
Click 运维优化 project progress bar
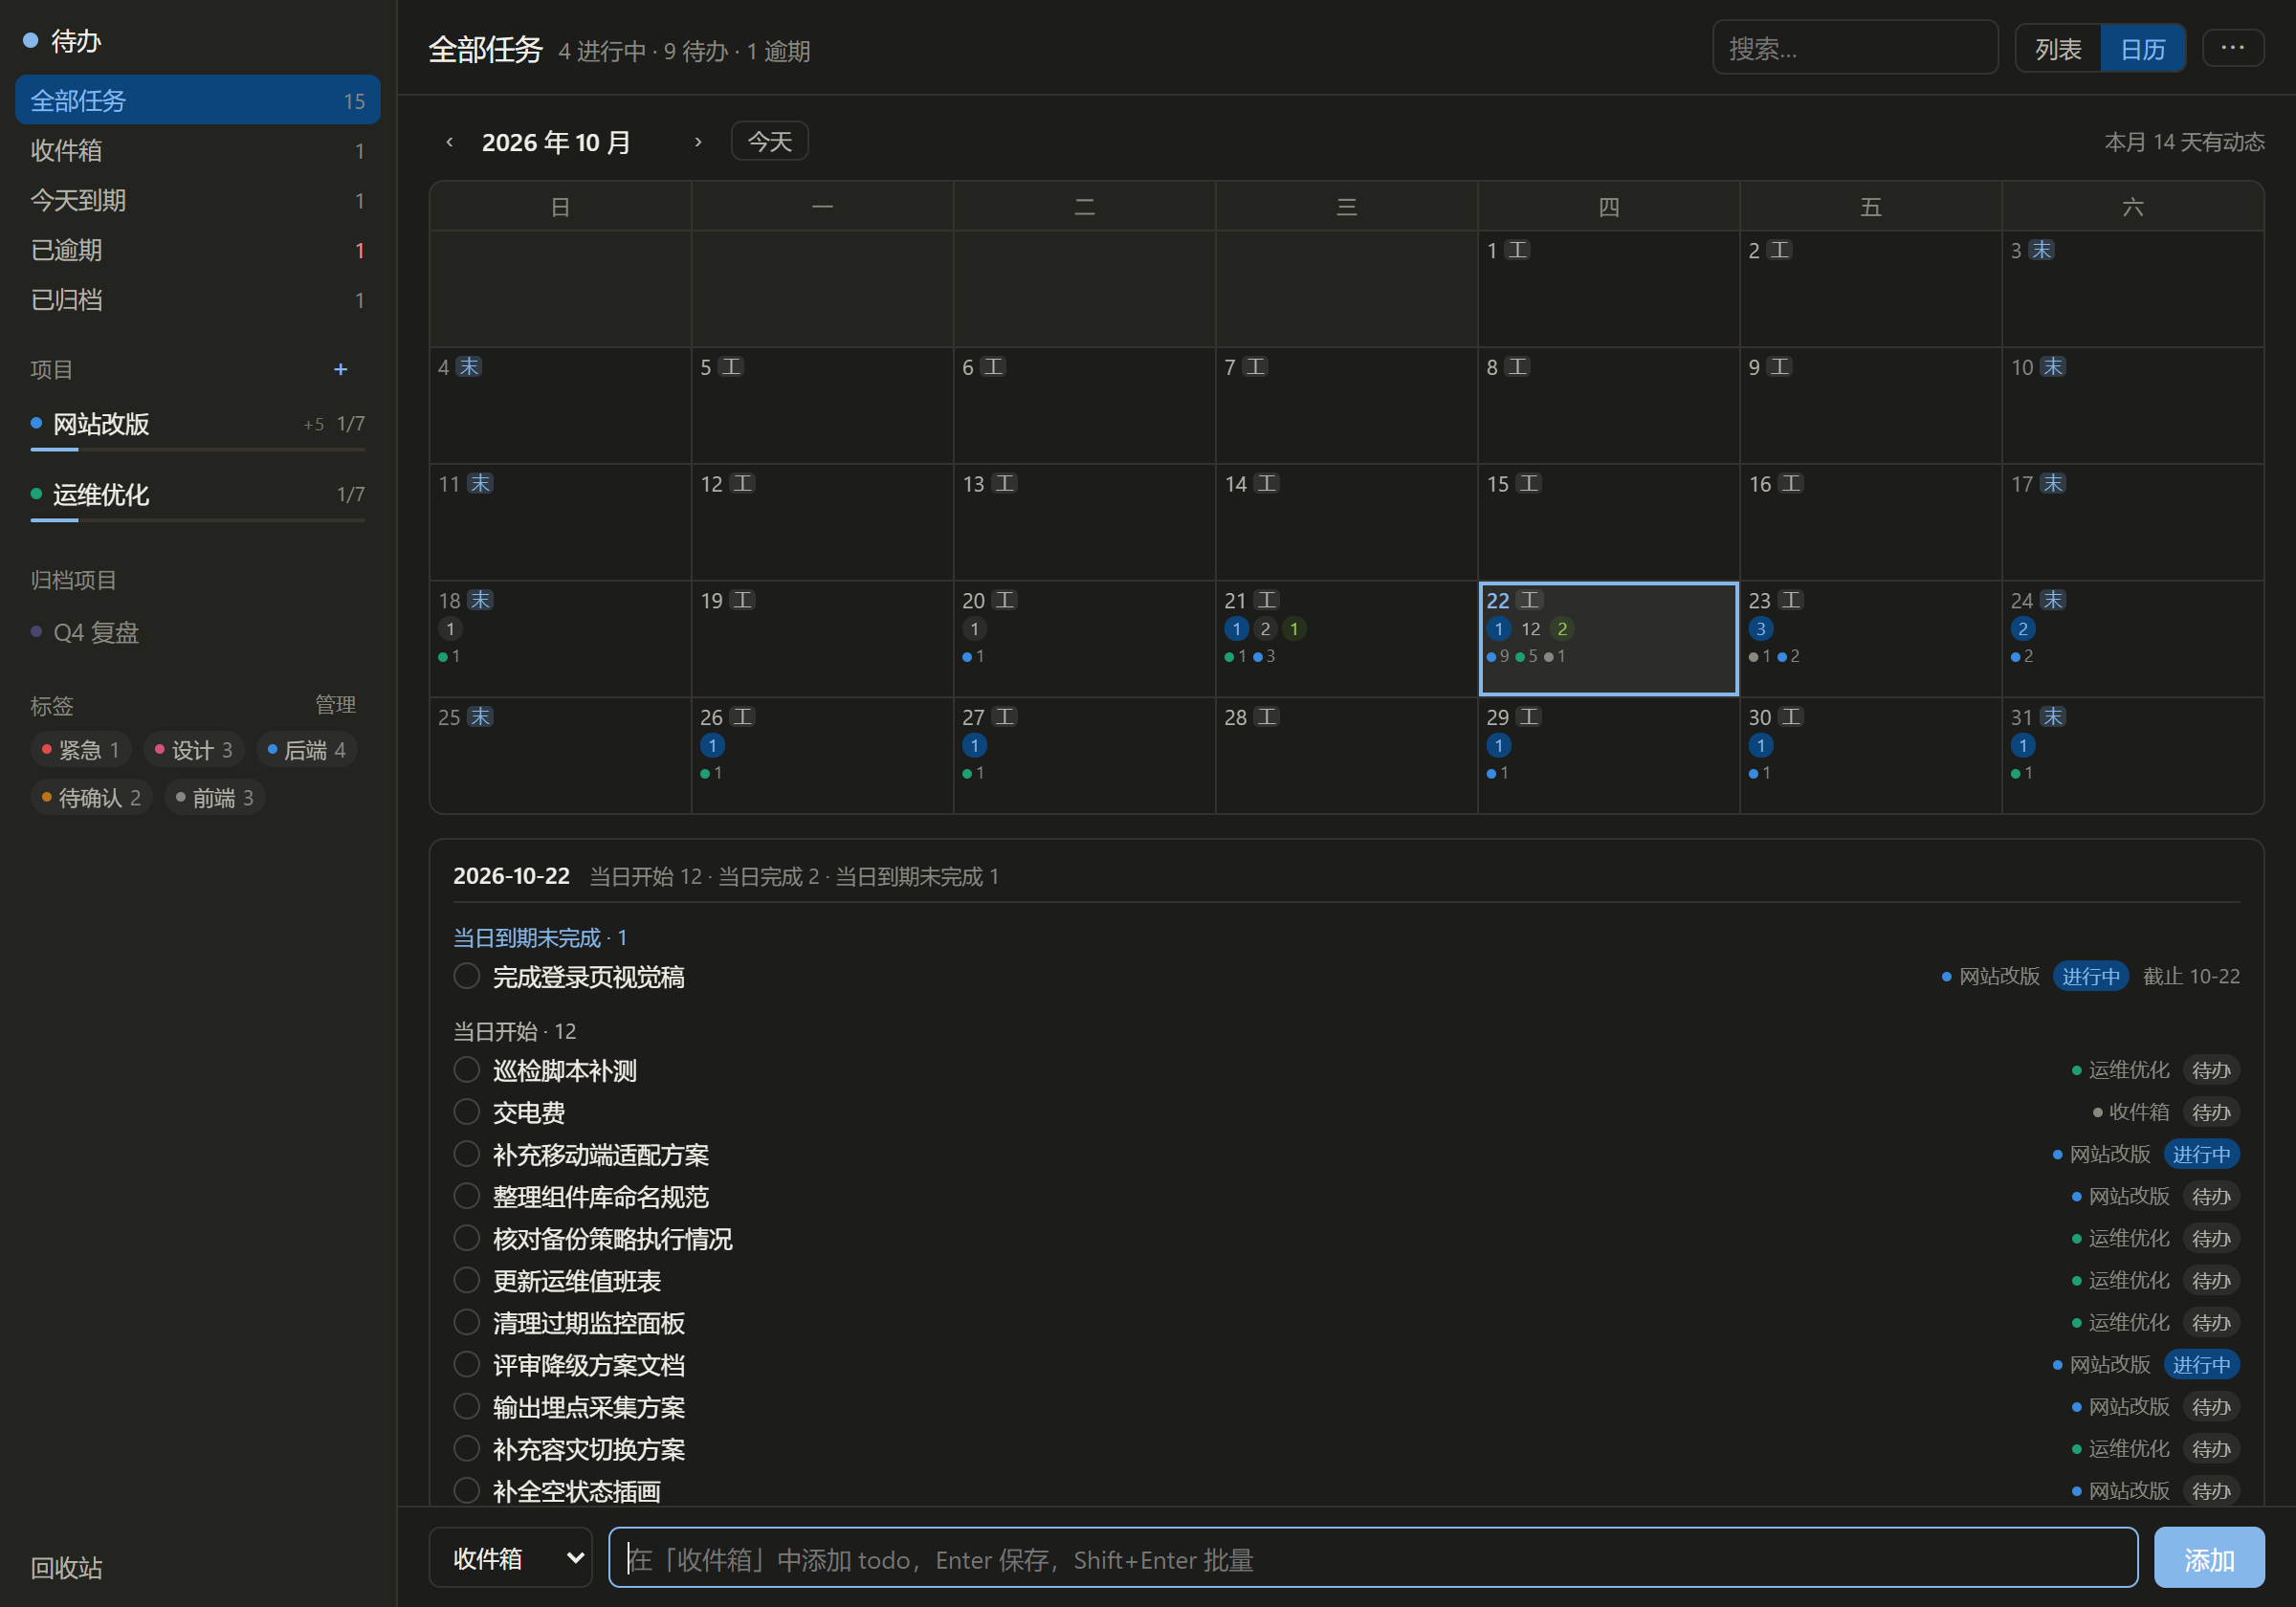click(198, 521)
